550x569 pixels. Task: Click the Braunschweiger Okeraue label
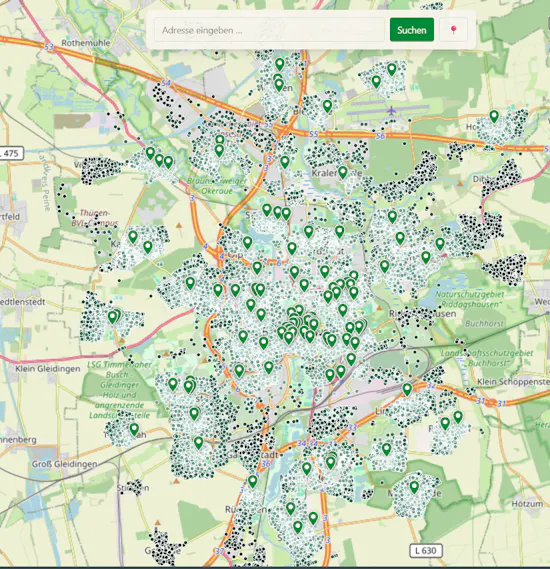point(217,185)
